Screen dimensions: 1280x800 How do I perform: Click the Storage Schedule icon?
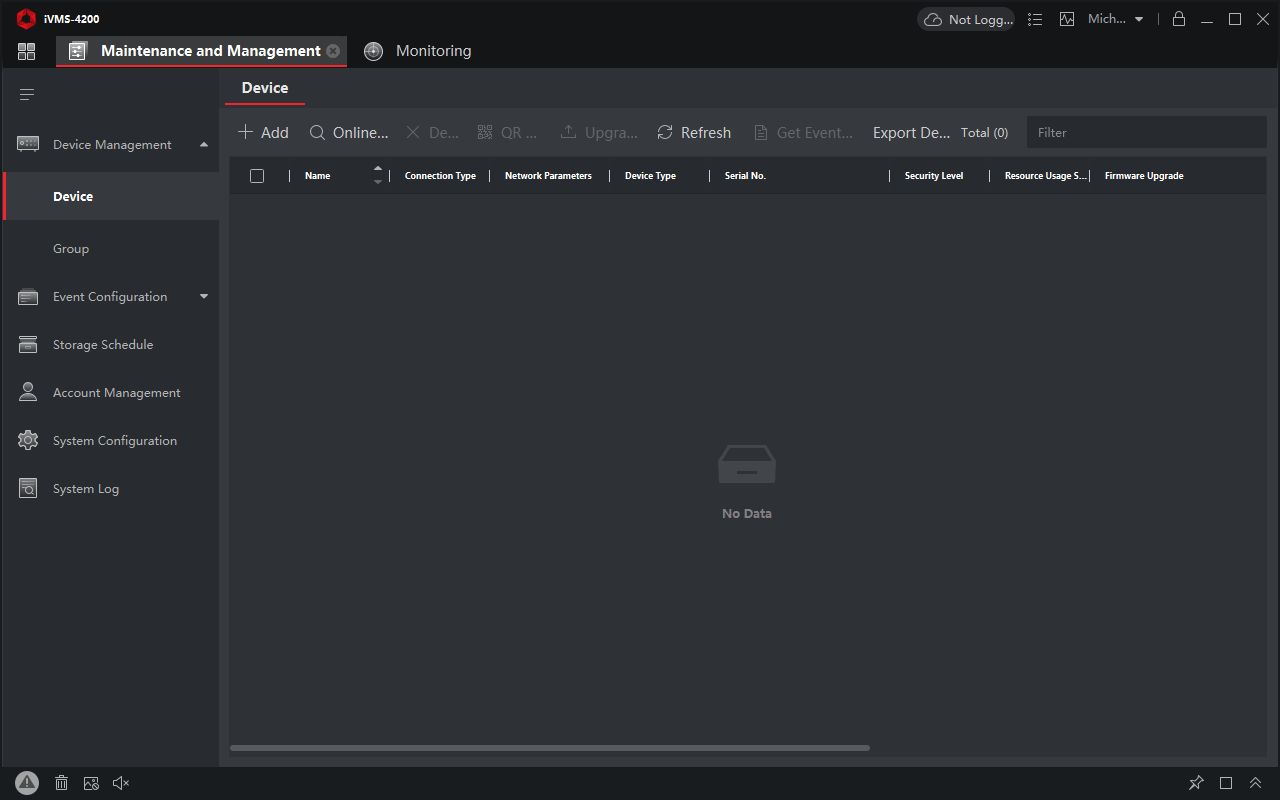click(x=28, y=345)
